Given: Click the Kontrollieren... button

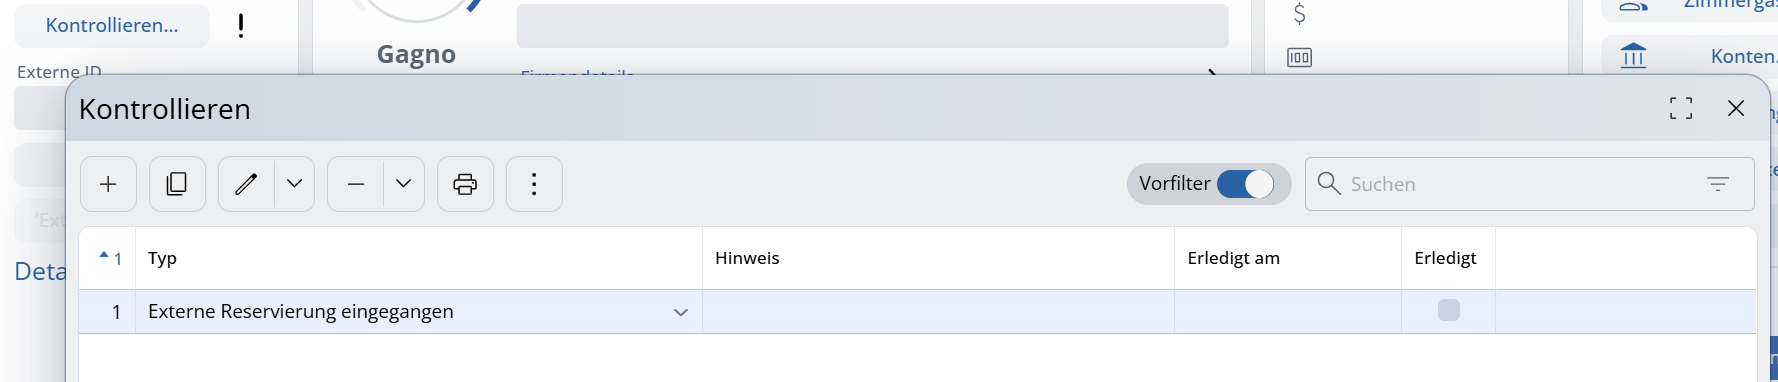Looking at the screenshot, I should pyautogui.click(x=112, y=26).
